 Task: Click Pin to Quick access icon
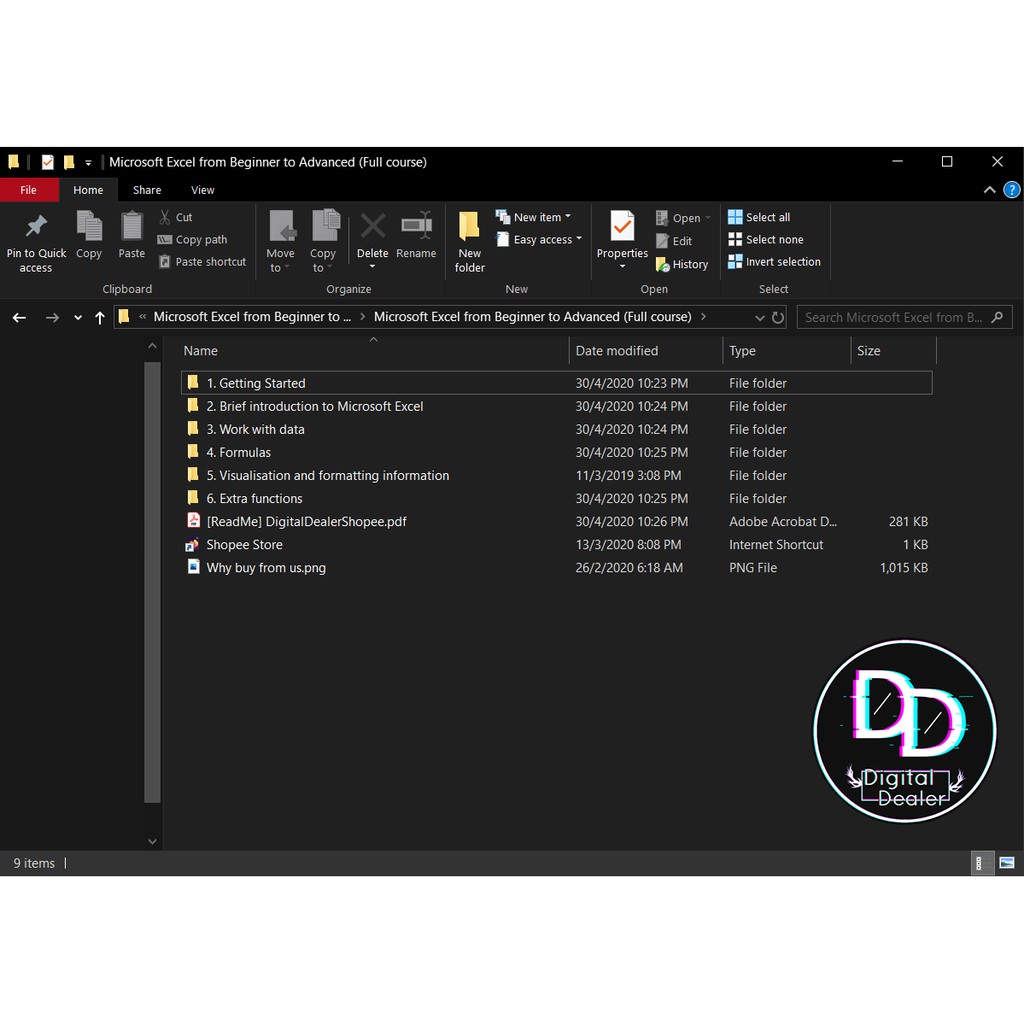[36, 227]
